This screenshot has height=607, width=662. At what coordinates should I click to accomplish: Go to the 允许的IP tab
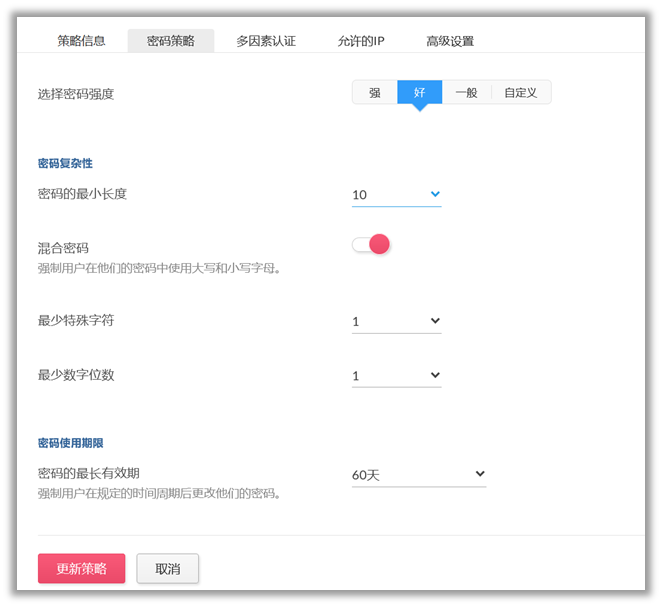point(361,41)
